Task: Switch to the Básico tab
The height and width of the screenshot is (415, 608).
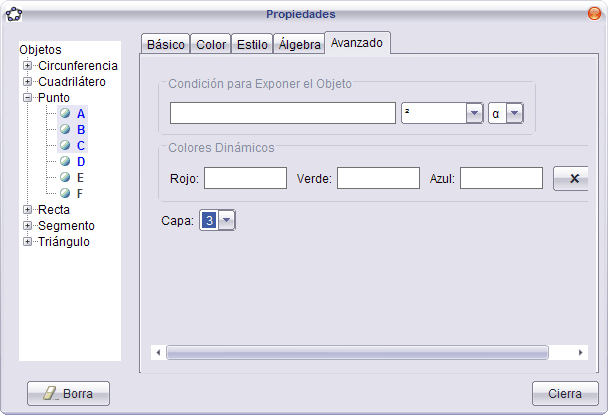Action: click(165, 45)
